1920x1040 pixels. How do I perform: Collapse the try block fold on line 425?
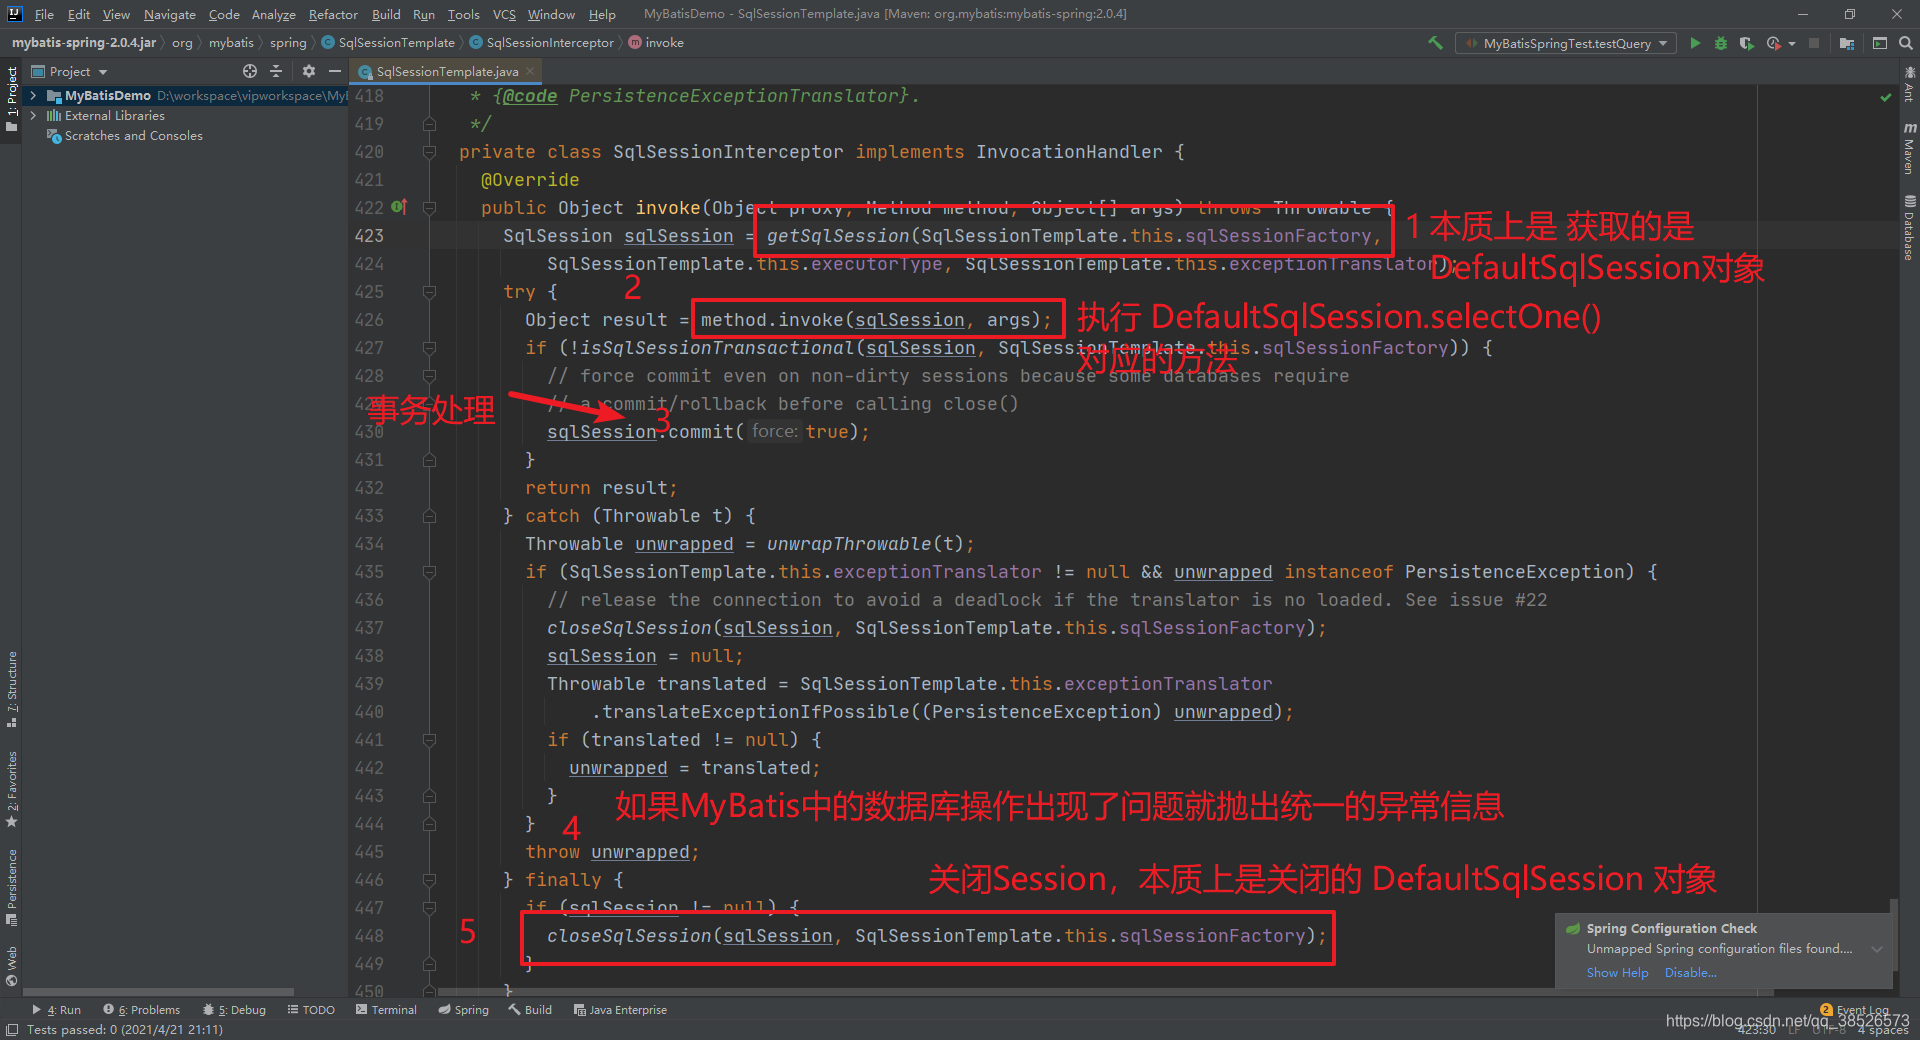[x=429, y=292]
